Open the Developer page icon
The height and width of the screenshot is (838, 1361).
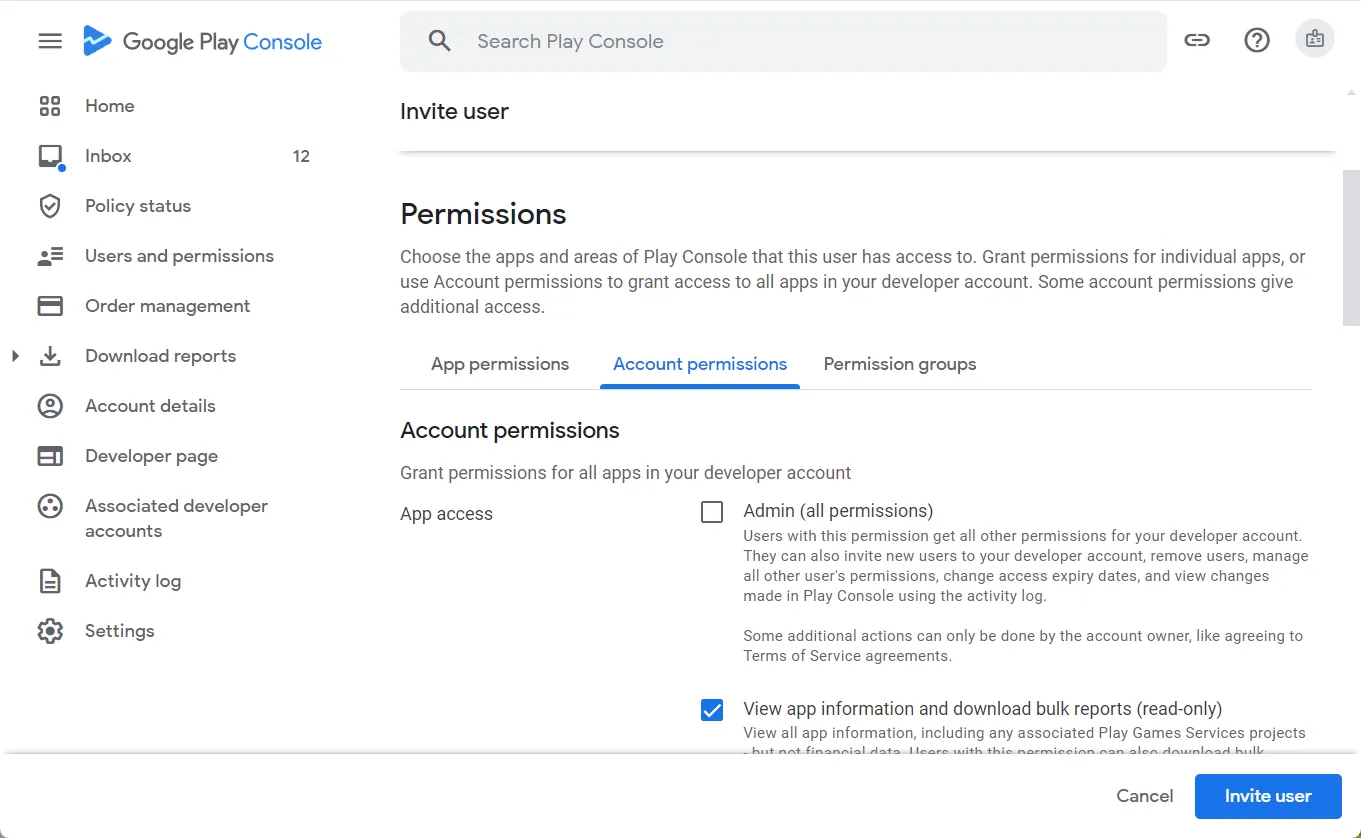(50, 456)
